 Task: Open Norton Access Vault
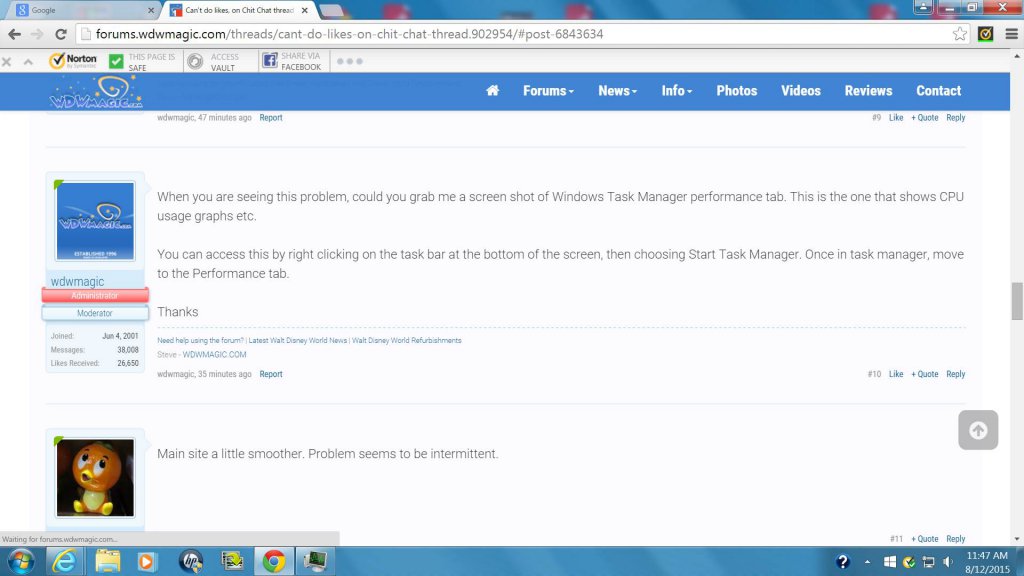tap(214, 62)
